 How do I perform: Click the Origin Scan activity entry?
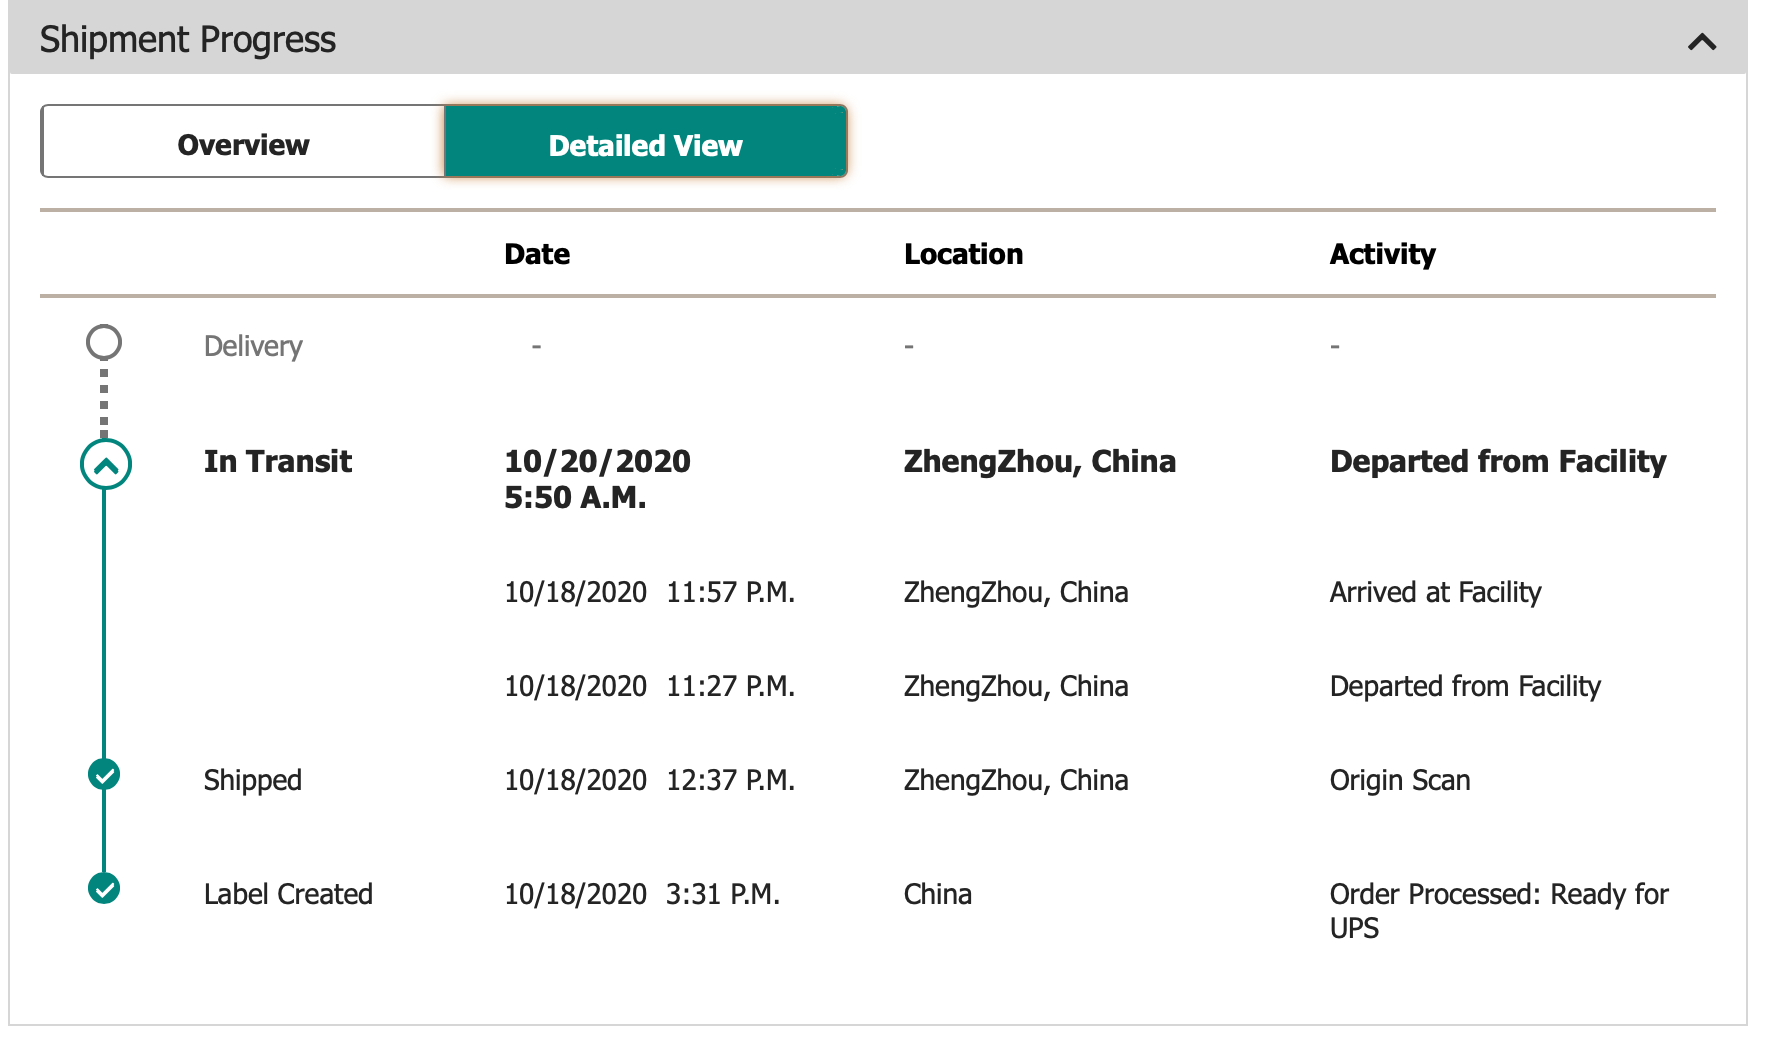coord(1399,780)
